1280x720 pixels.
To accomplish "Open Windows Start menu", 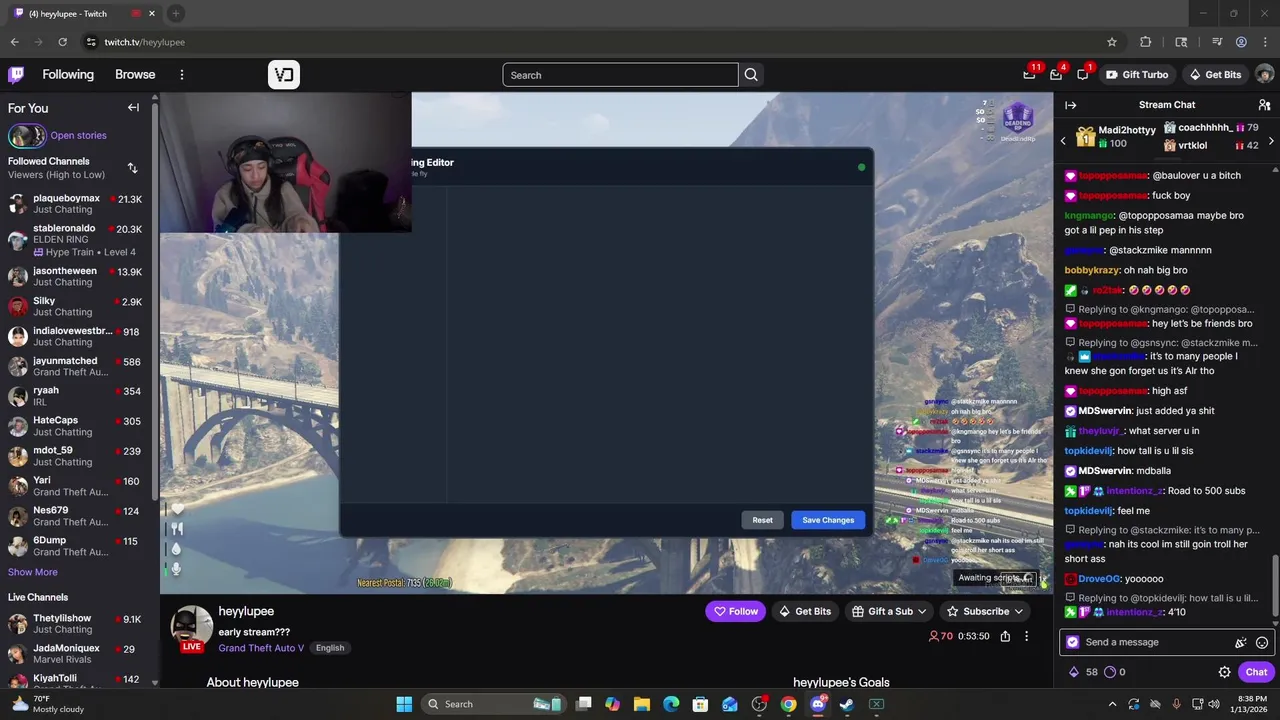I will 404,704.
